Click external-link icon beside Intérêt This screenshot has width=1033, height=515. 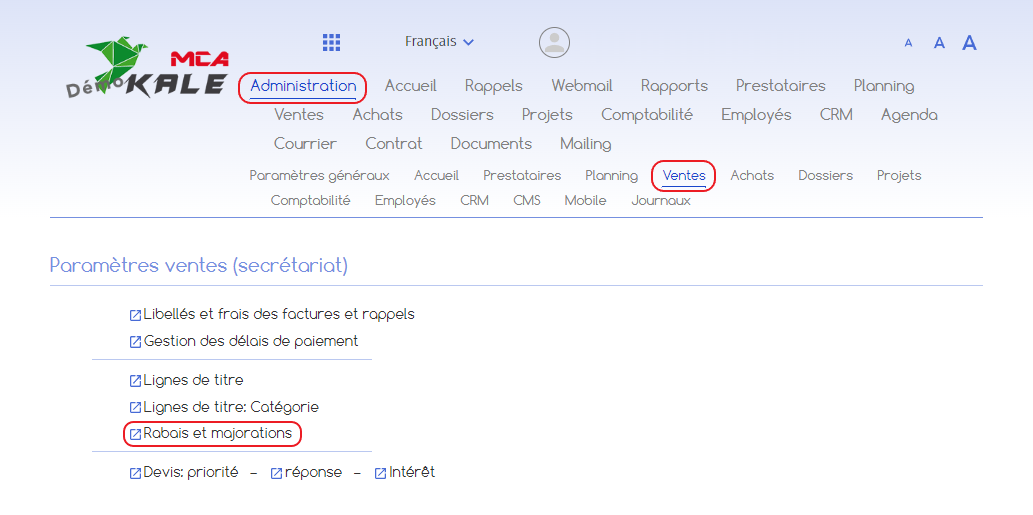tap(380, 474)
